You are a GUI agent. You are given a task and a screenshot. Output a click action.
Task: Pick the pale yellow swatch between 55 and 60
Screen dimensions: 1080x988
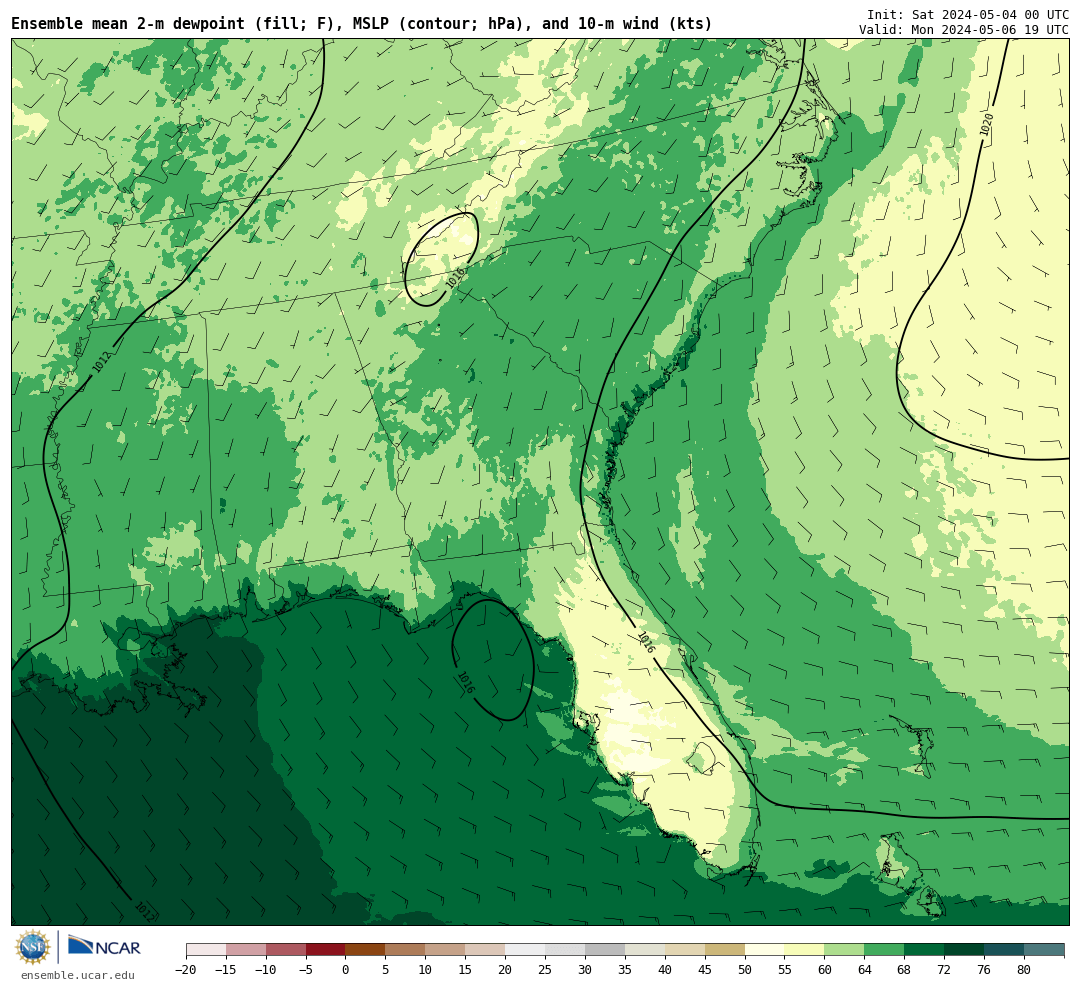pos(804,950)
